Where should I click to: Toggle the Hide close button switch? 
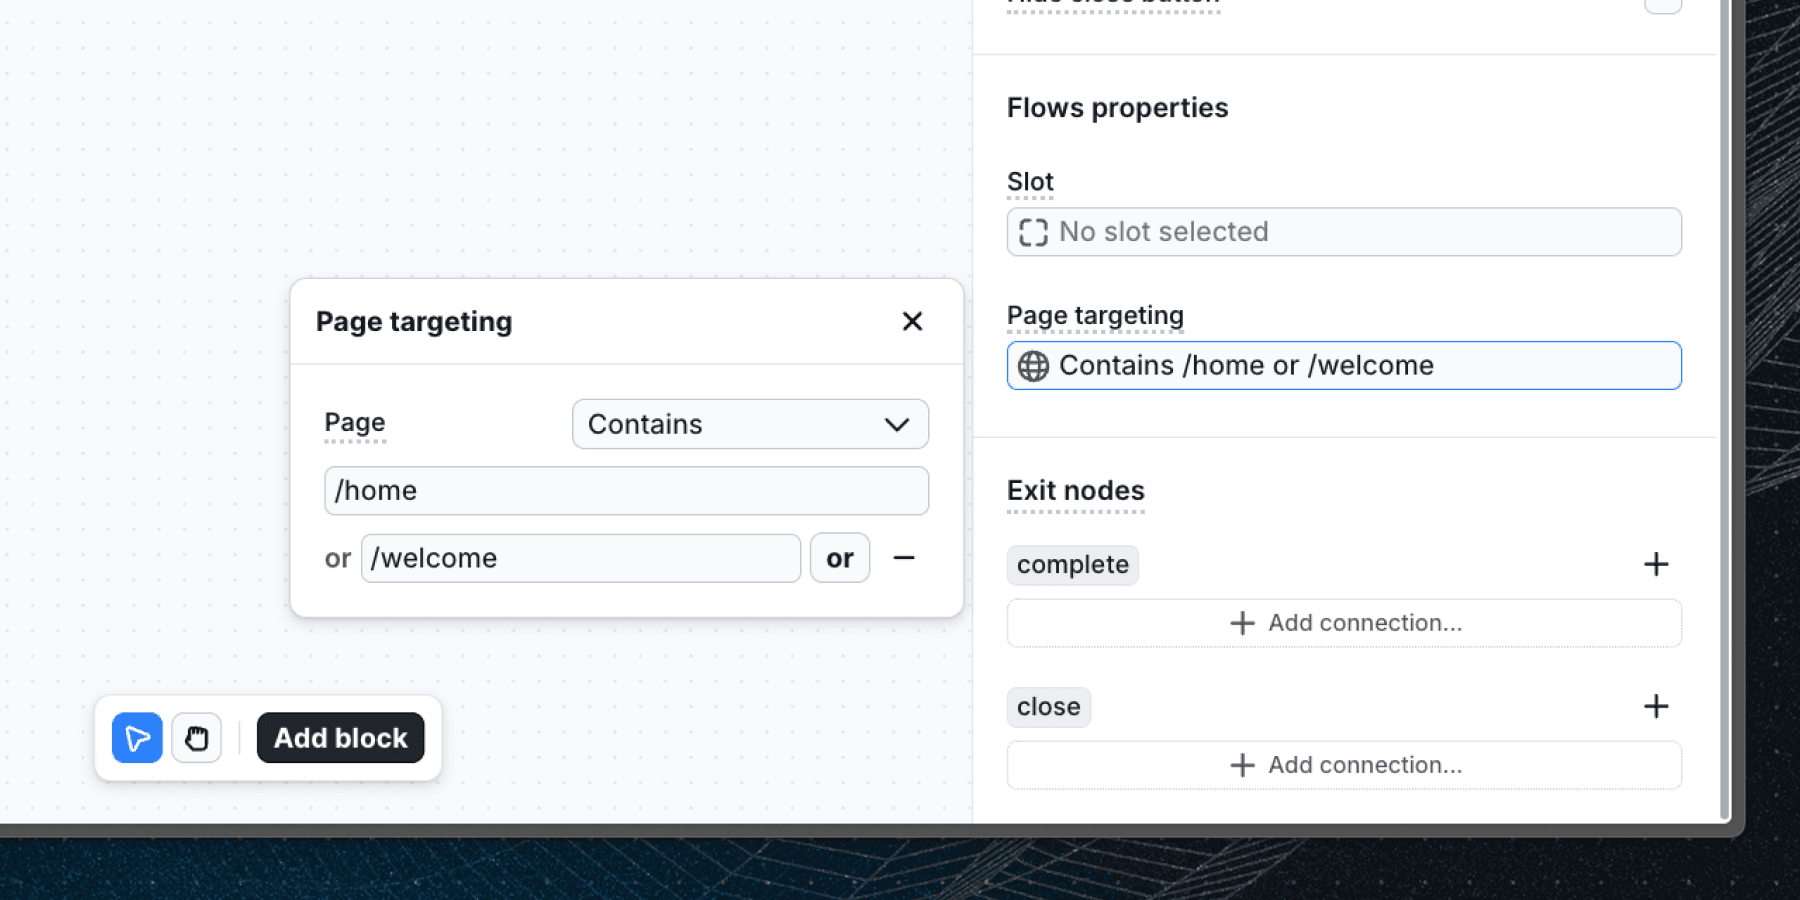[1663, 5]
